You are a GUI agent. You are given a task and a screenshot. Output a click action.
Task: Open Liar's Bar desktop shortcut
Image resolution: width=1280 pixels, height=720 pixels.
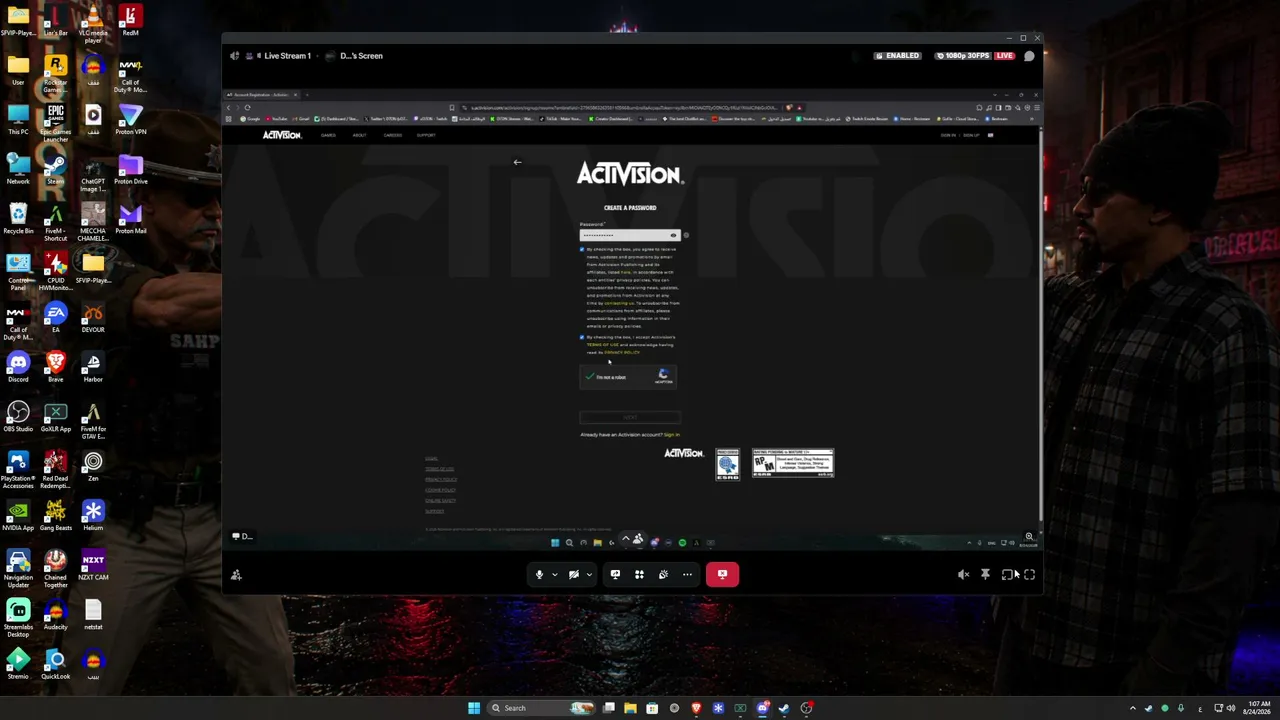[x=56, y=20]
